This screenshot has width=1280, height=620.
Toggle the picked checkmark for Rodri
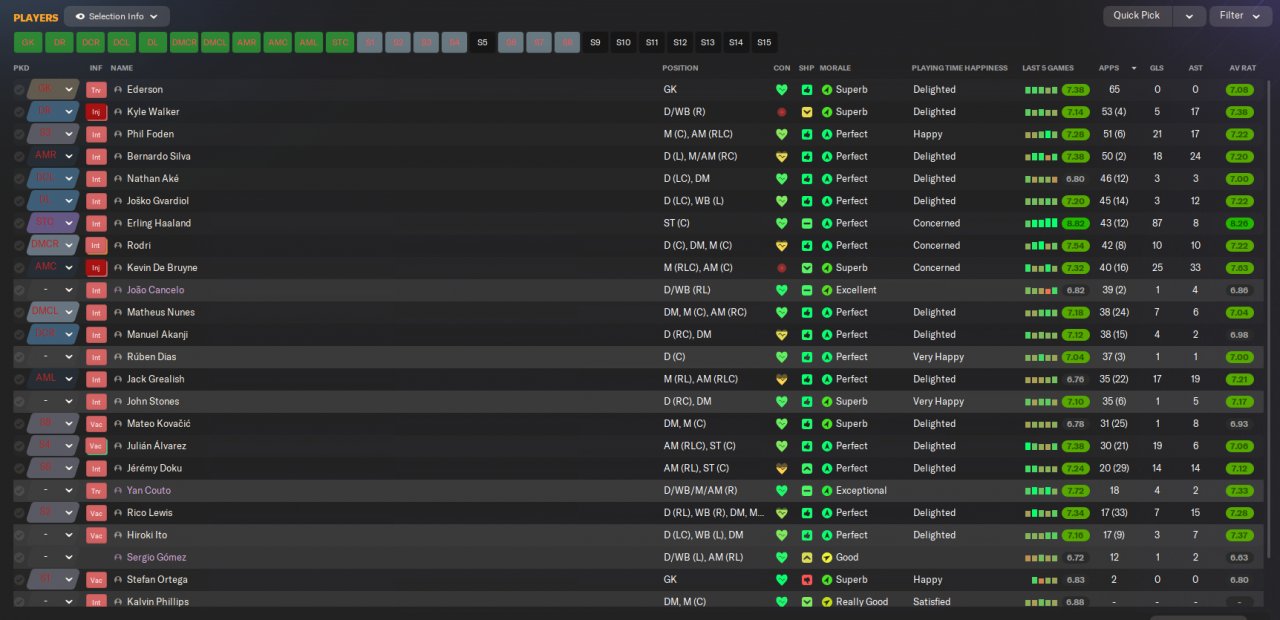19,246
